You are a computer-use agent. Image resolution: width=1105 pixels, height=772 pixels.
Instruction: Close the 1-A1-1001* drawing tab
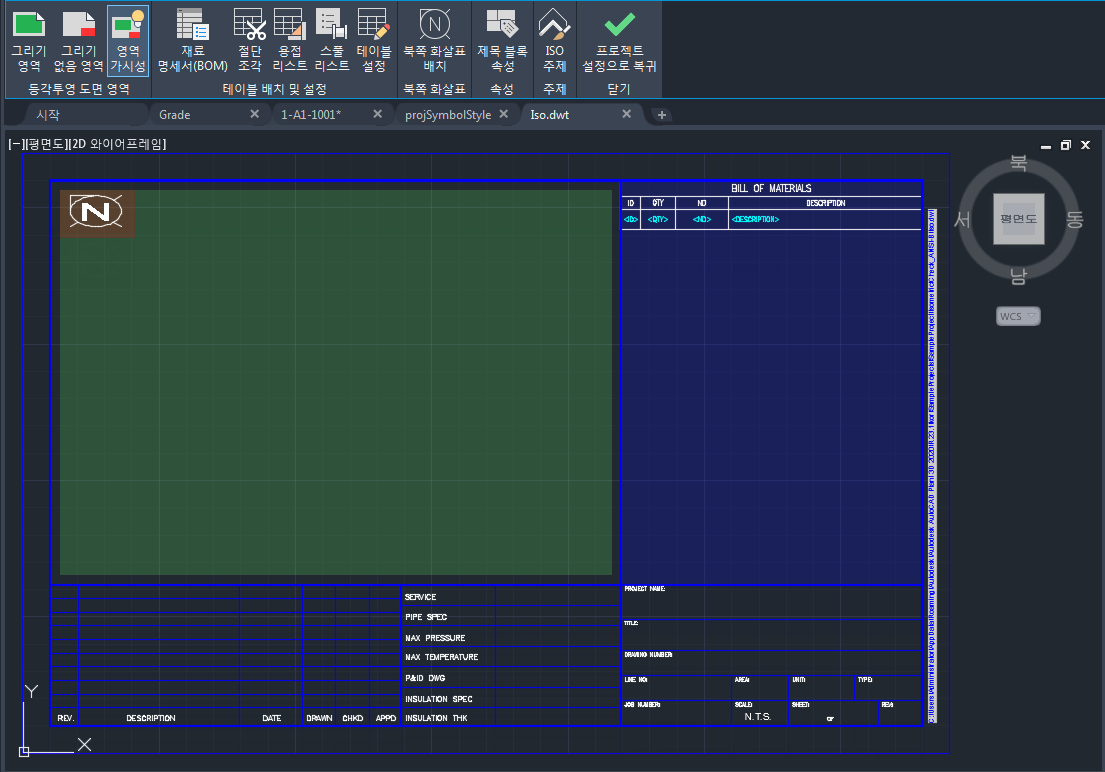click(x=377, y=114)
